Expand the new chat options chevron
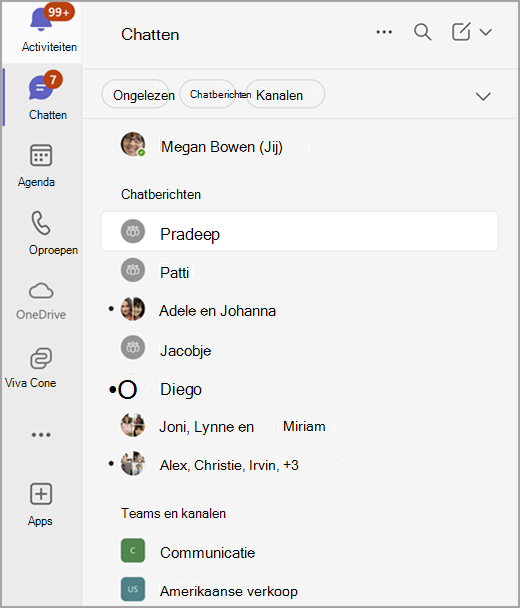The image size is (520, 608). pos(485,32)
